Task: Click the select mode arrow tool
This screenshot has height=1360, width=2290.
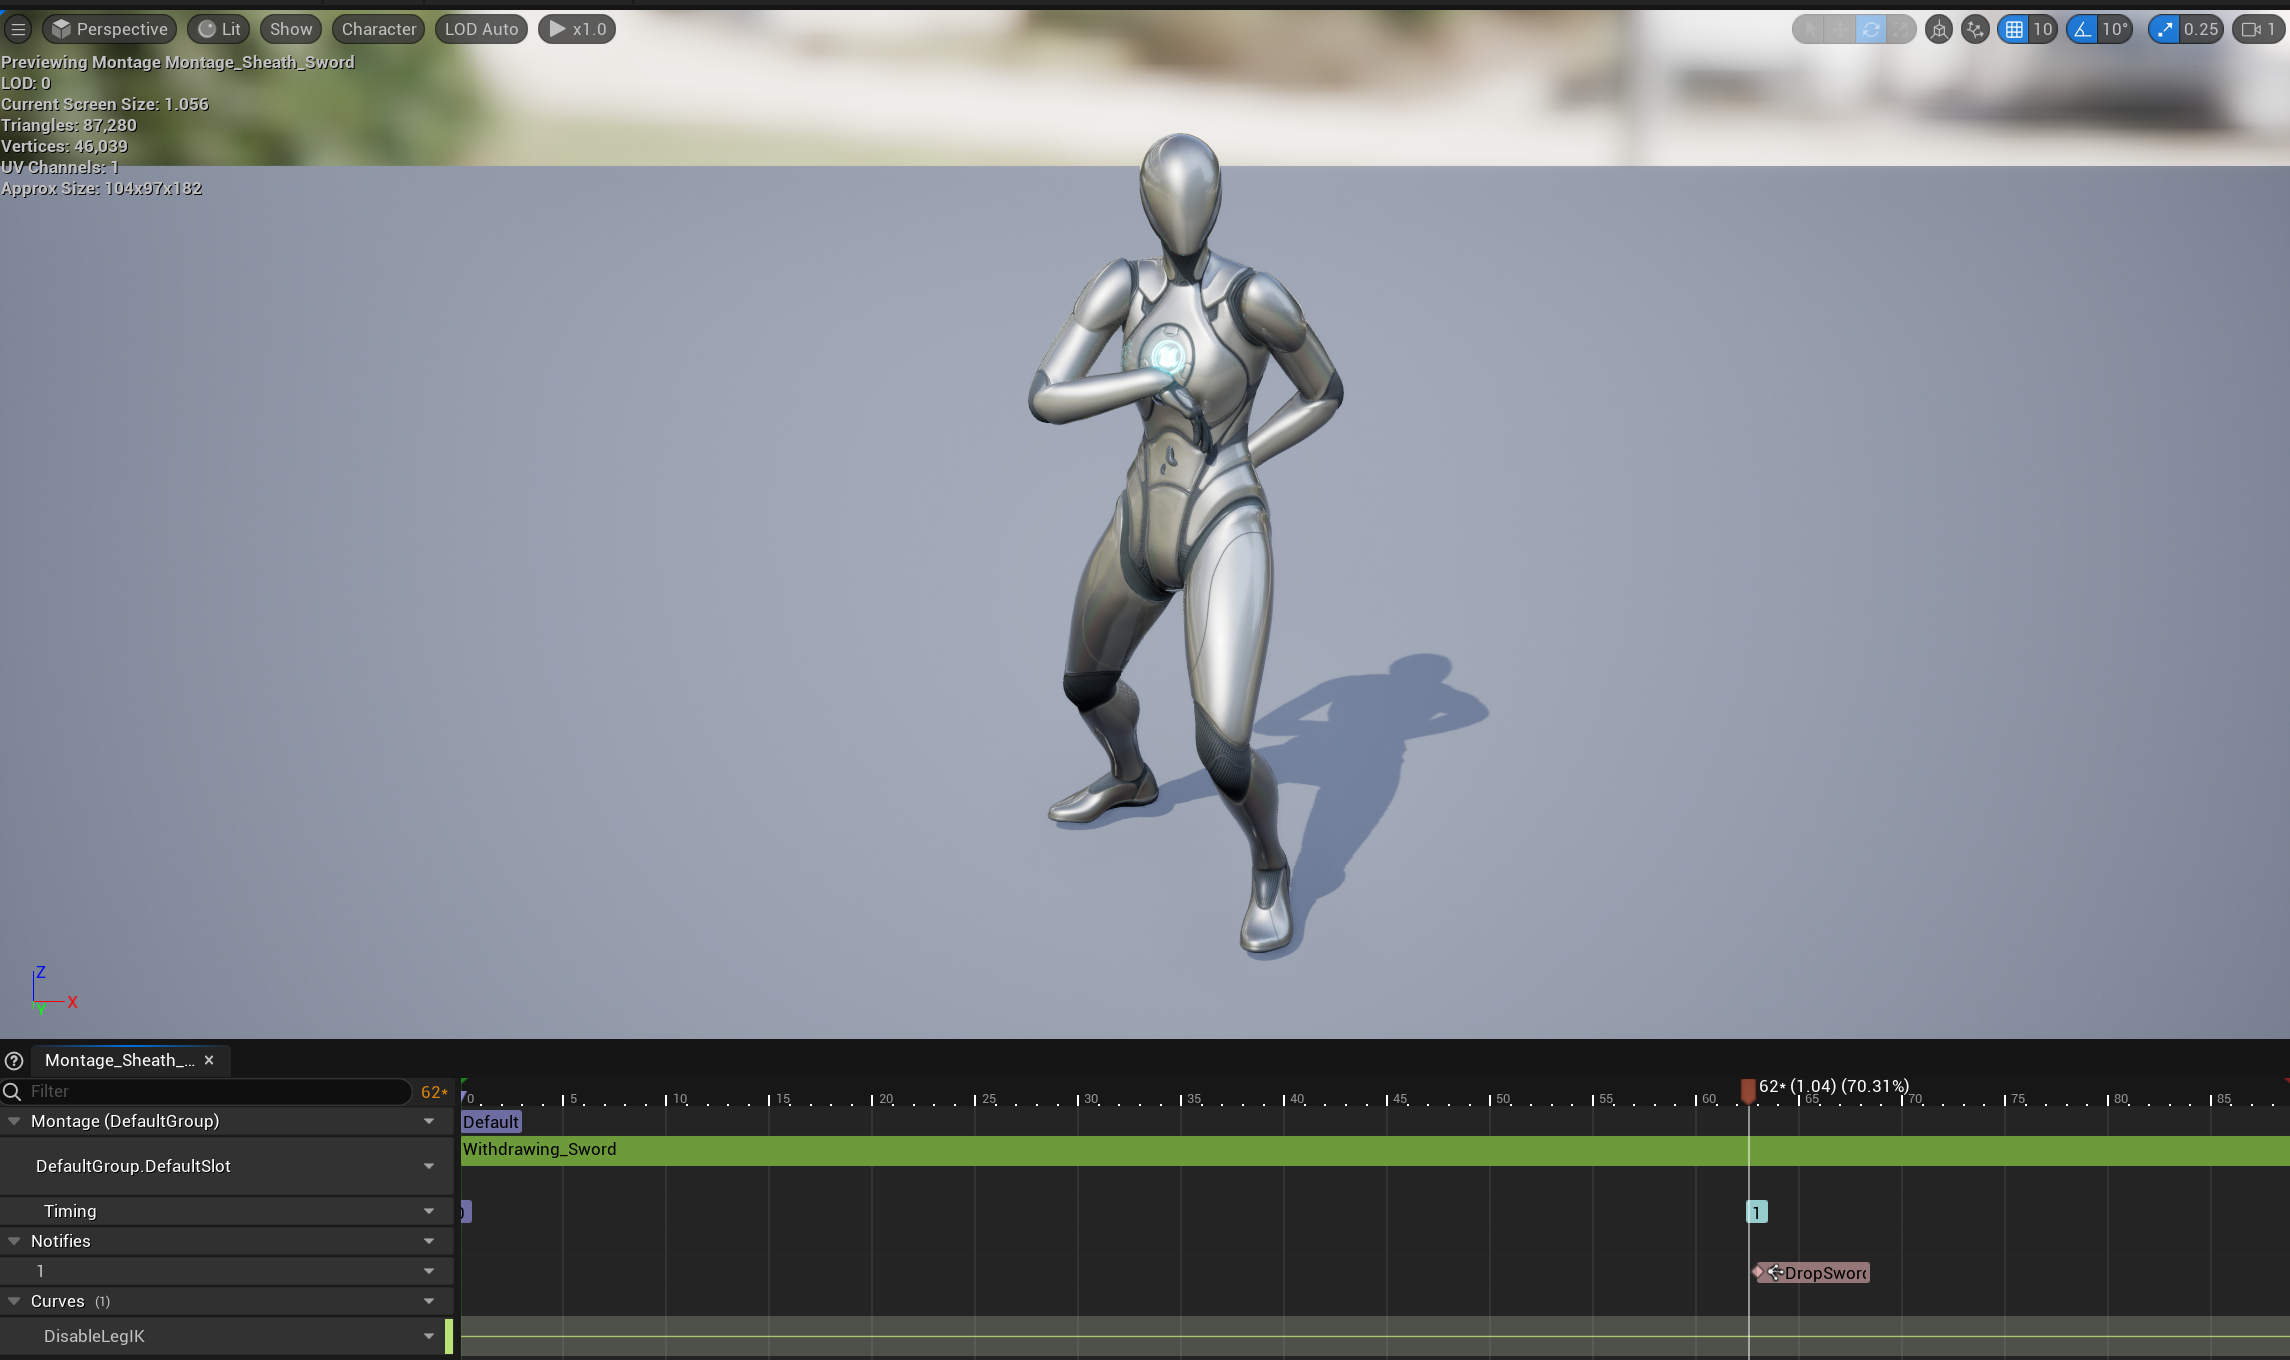Action: click(1809, 29)
